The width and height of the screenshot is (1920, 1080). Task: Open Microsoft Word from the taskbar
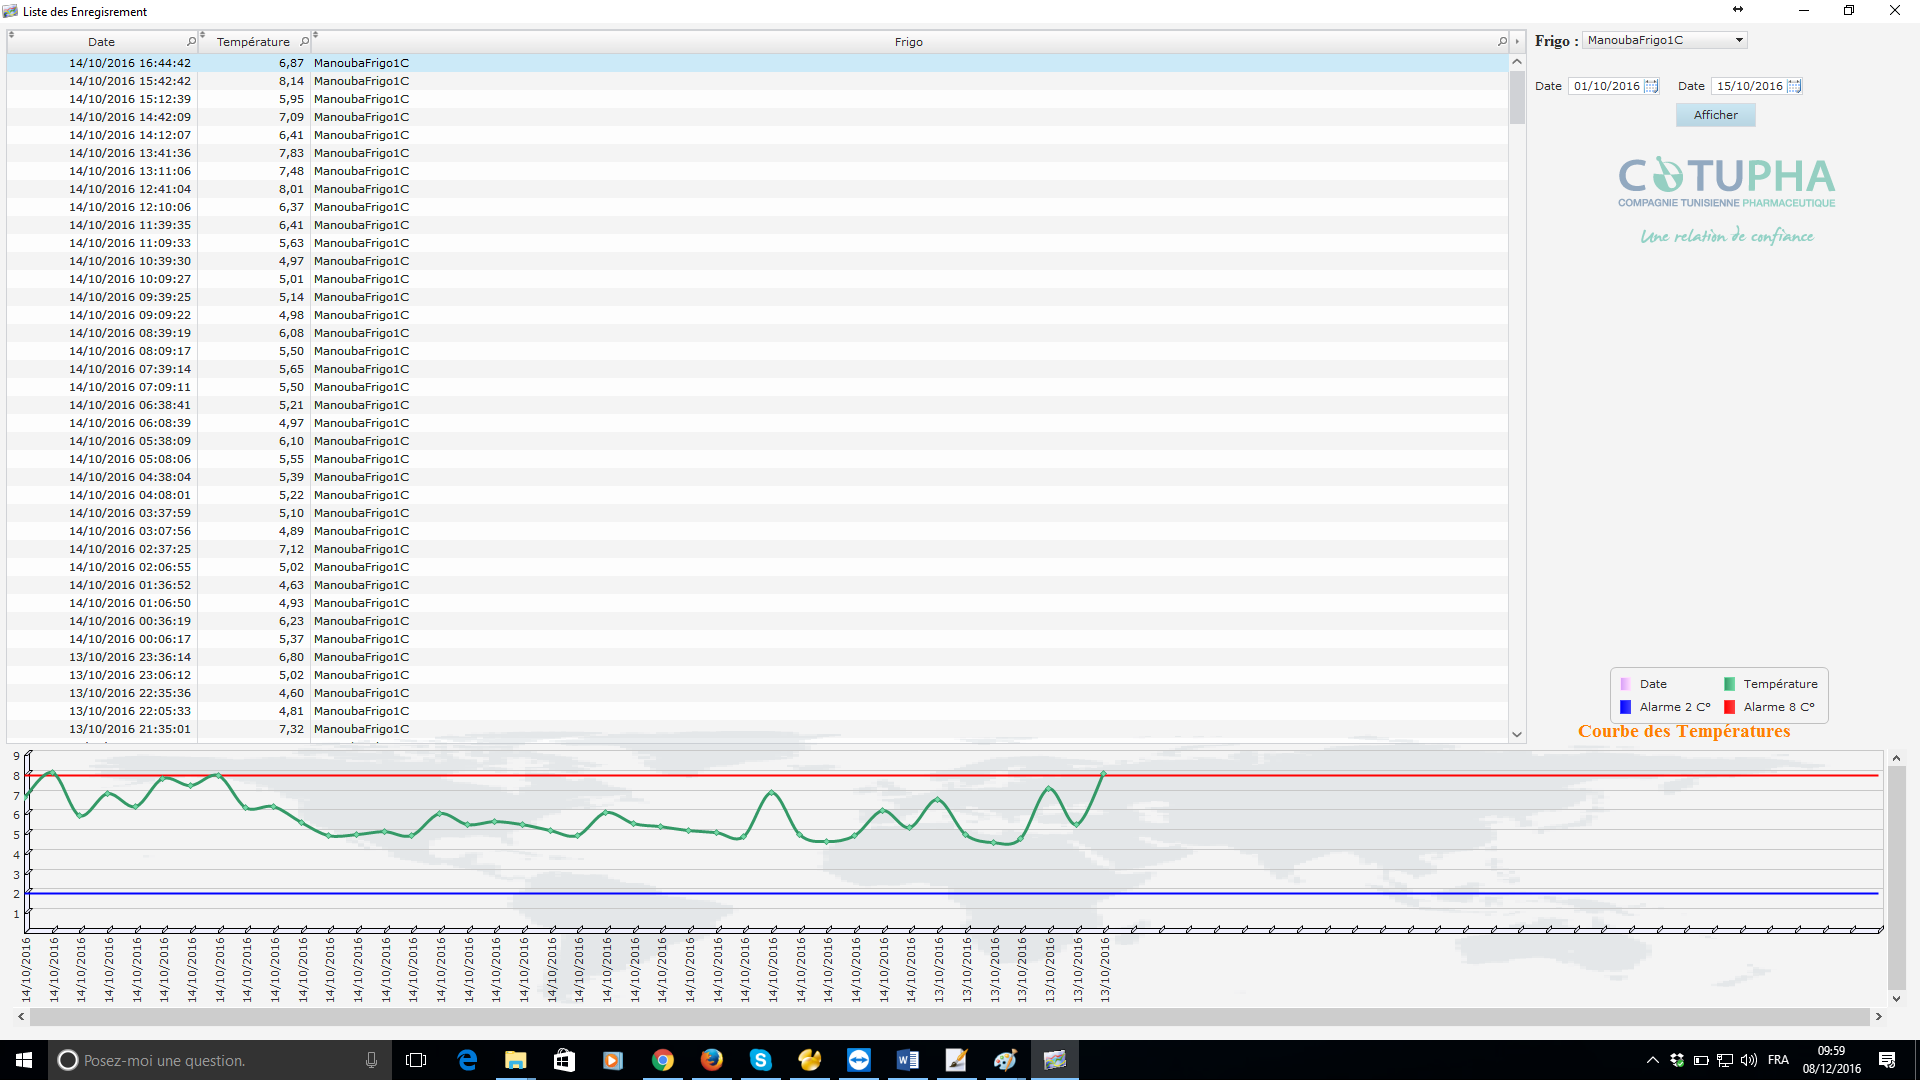point(907,1060)
